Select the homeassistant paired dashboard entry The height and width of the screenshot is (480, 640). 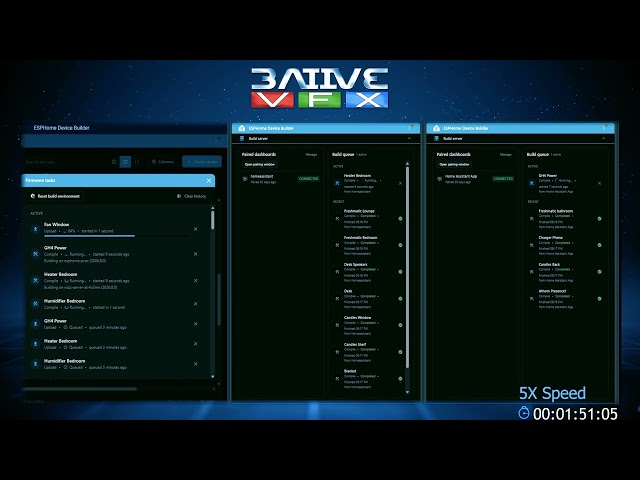[x=280, y=179]
